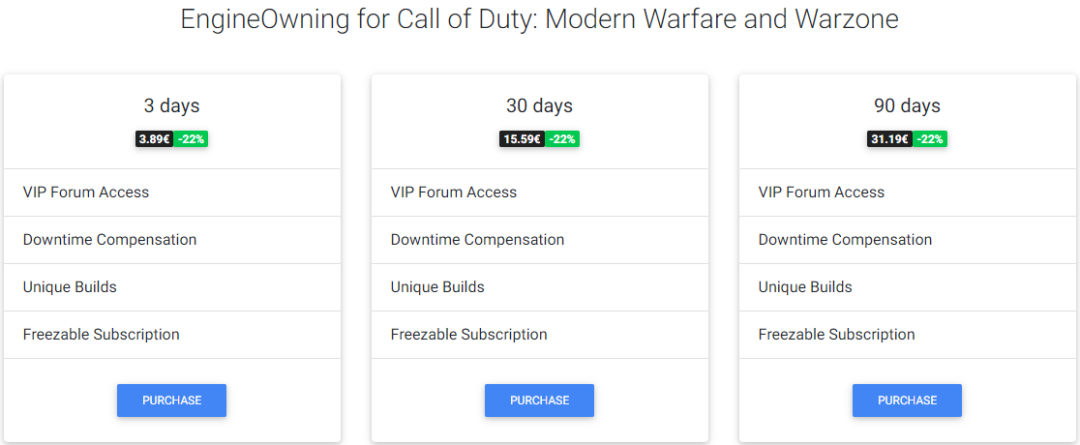
Task: Click Purchase button for the 3 days plan
Action: 171,400
